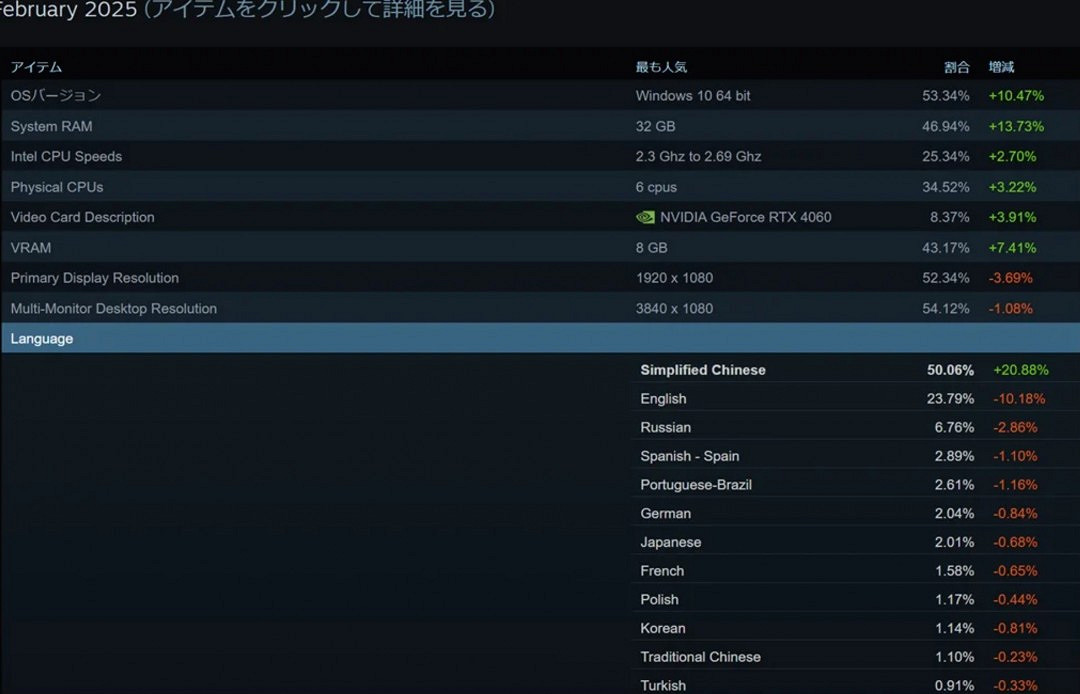Select the Simplified Chinese entry
The image size is (1080, 694).
(x=703, y=369)
